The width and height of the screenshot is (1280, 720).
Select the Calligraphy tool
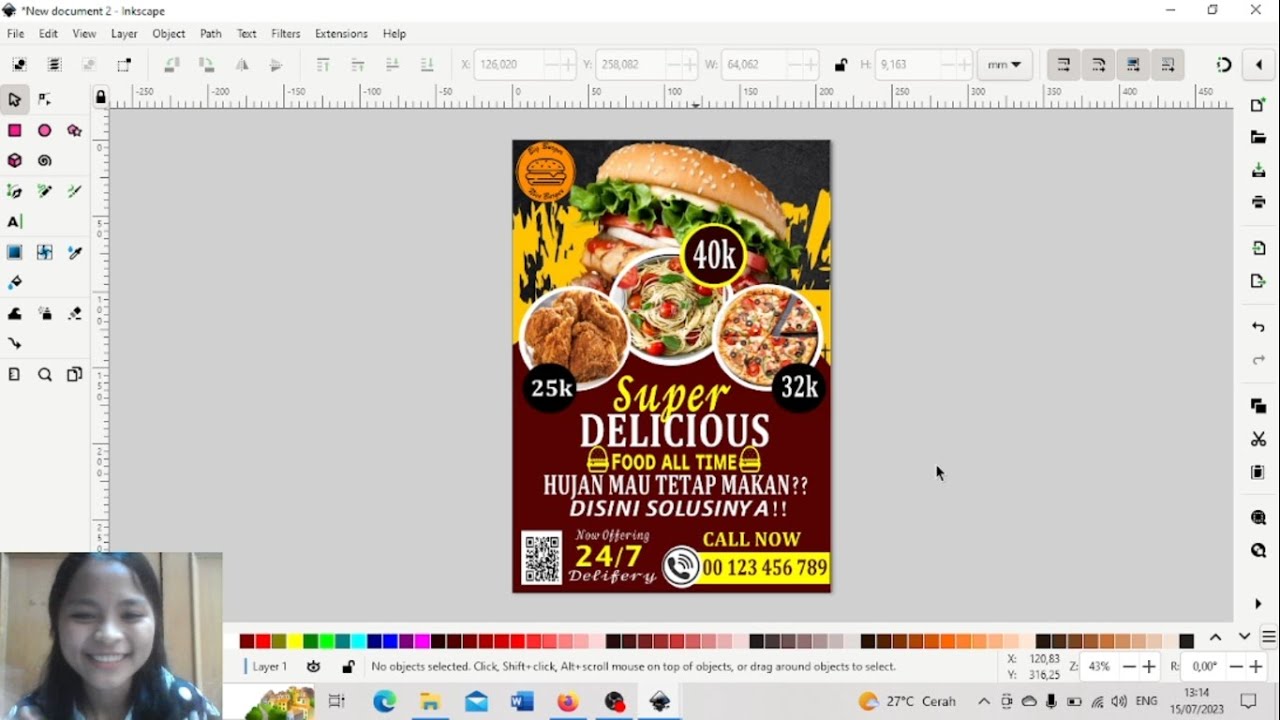point(74,191)
